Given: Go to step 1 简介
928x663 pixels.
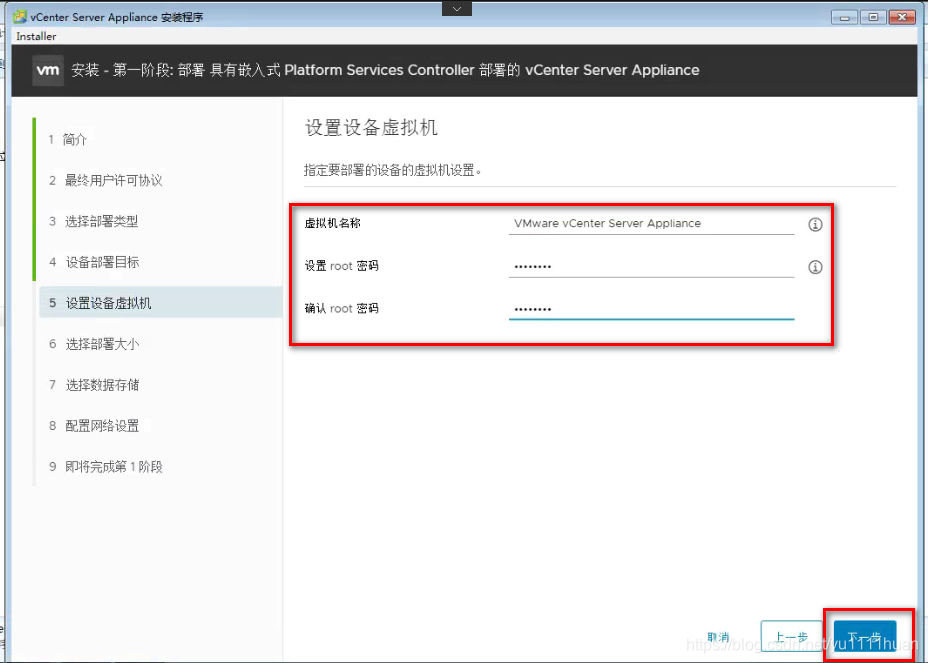Looking at the screenshot, I should [x=67, y=139].
